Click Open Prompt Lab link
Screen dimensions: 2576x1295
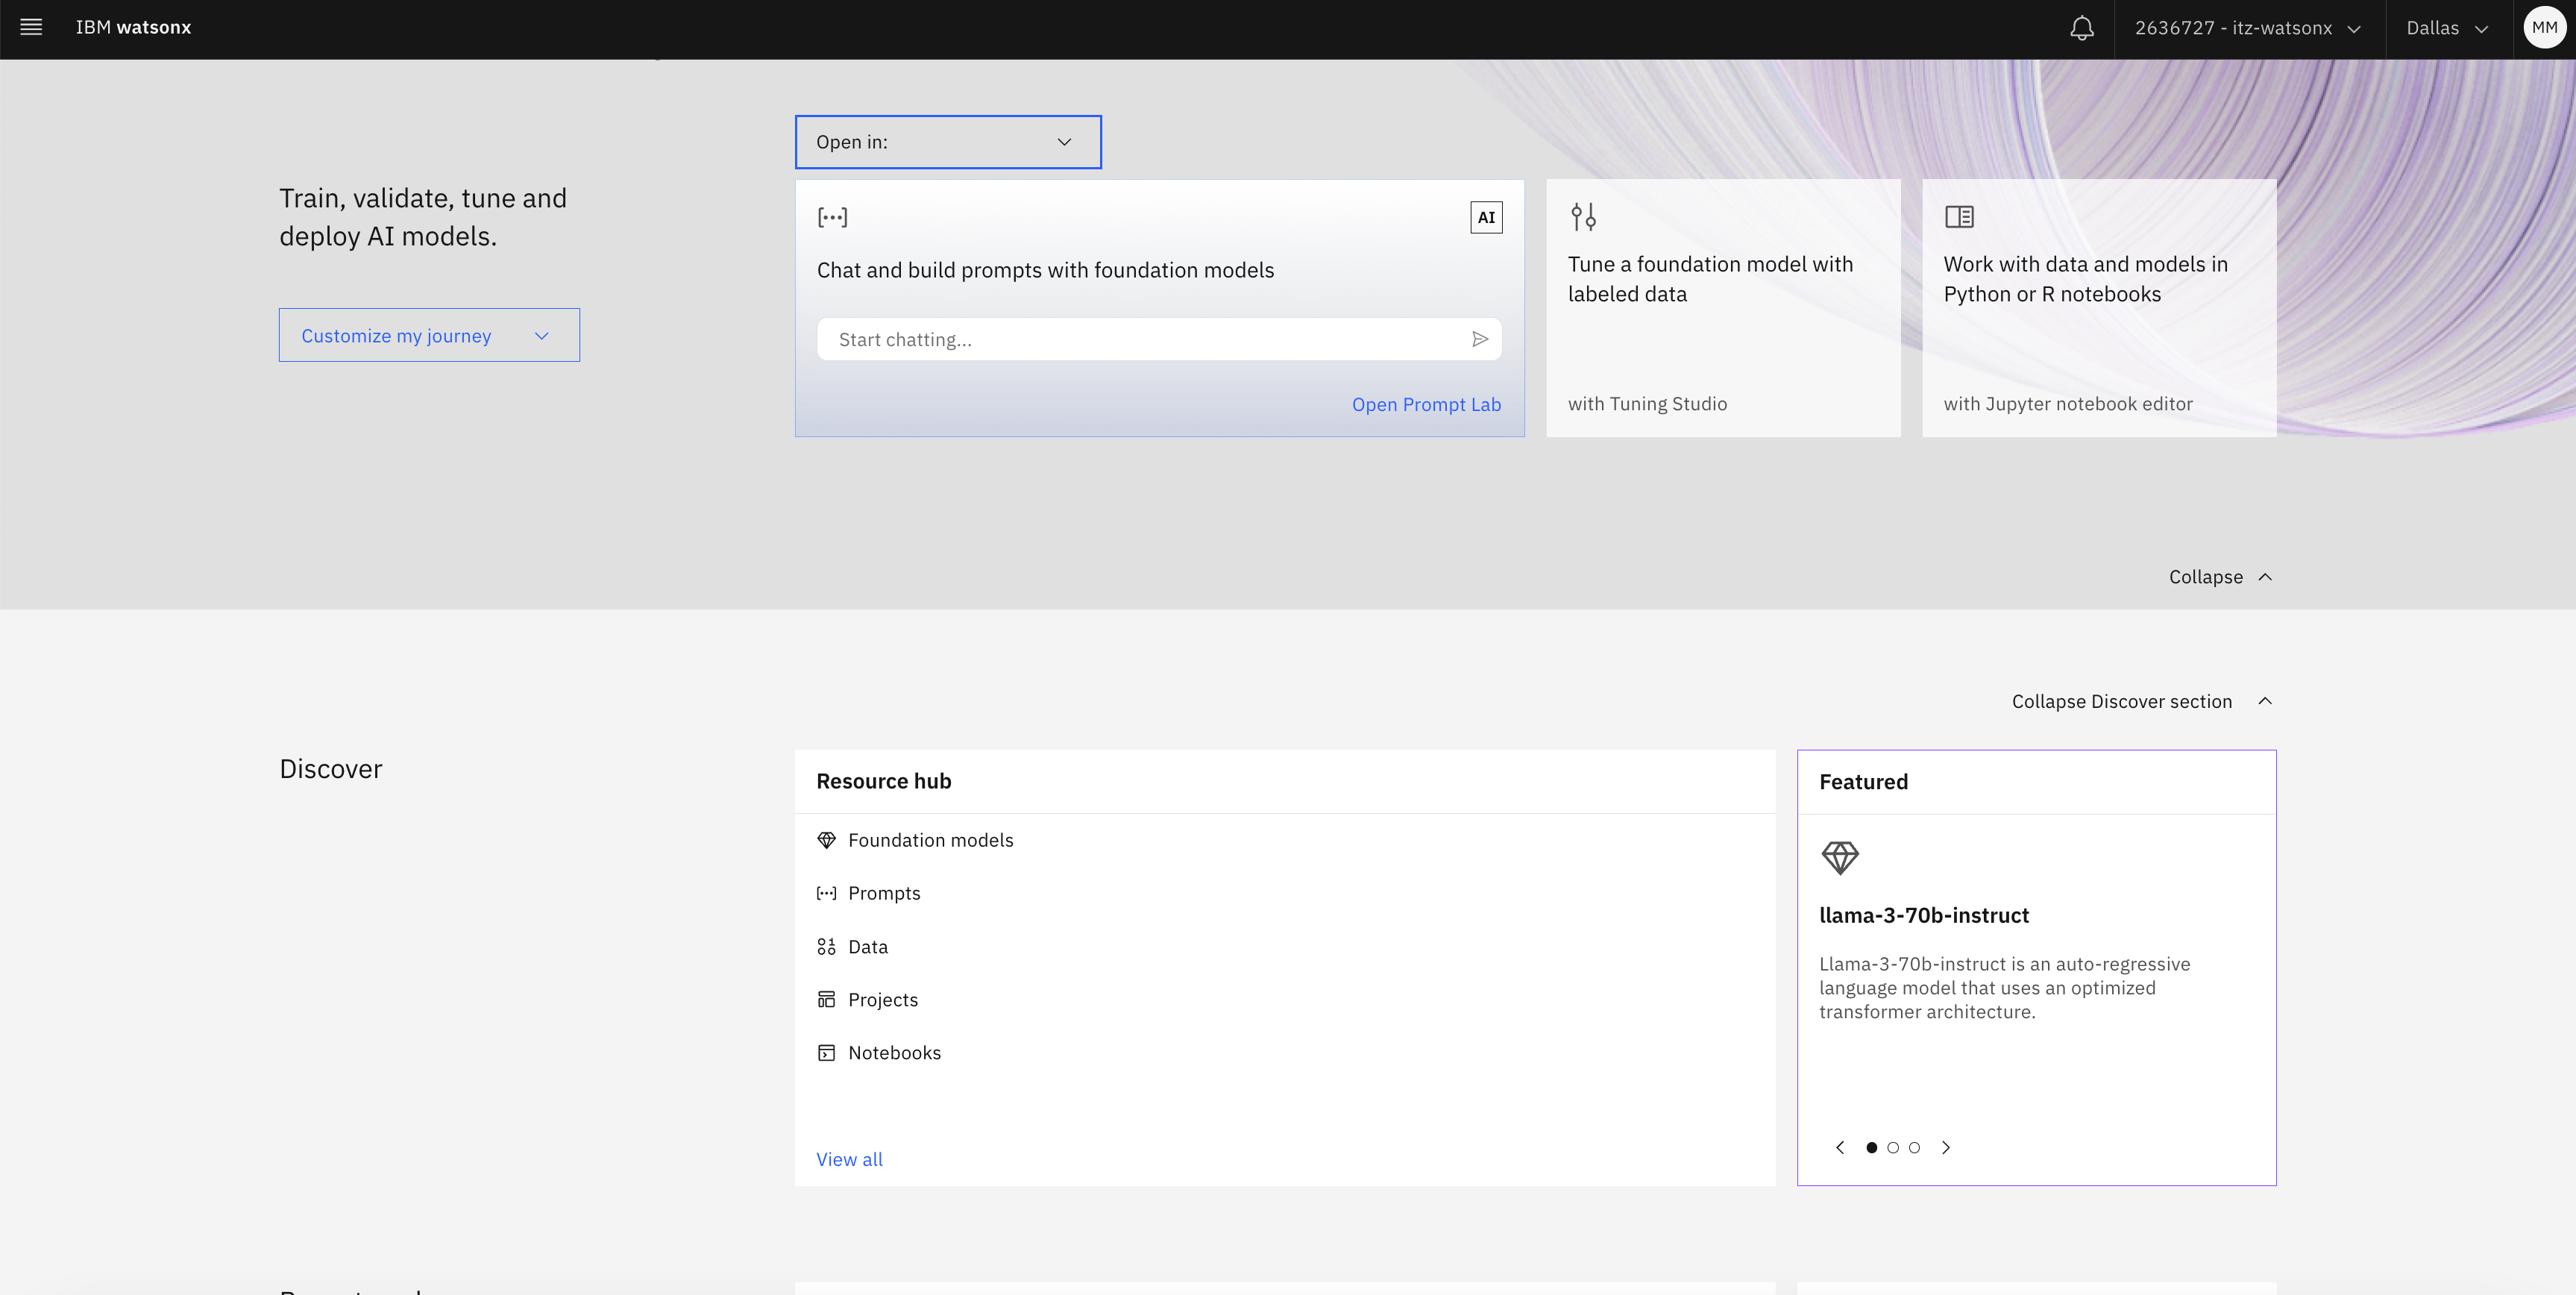coord(1426,404)
